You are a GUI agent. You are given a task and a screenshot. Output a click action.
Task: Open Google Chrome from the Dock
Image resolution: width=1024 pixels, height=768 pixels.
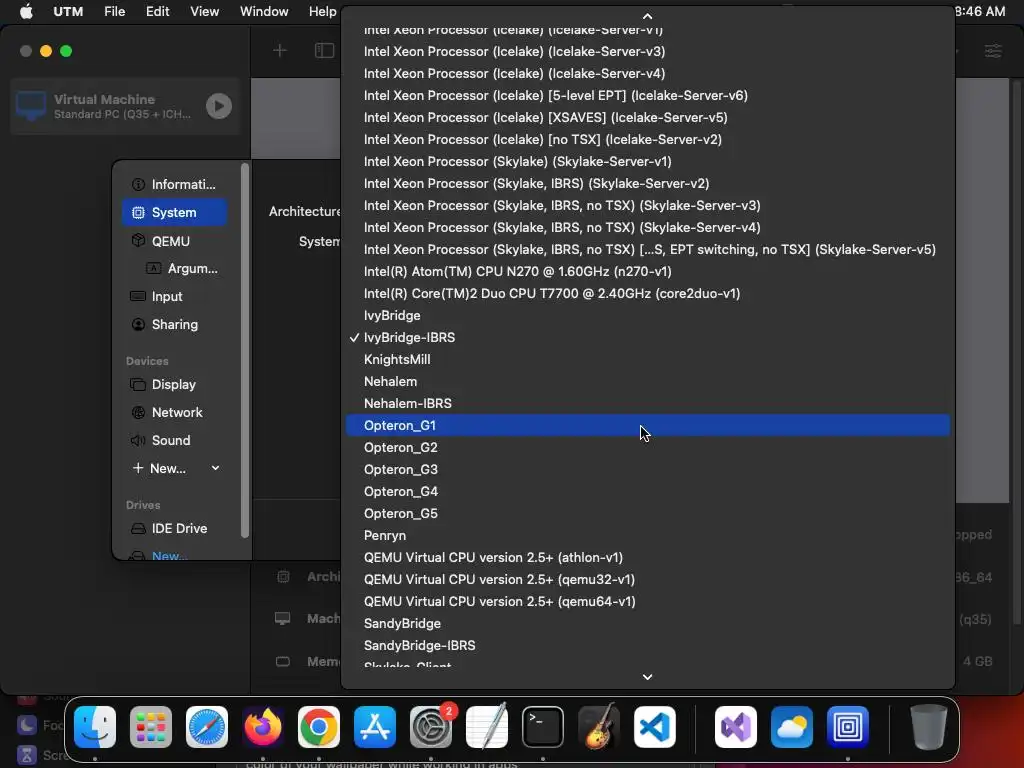[x=319, y=727]
